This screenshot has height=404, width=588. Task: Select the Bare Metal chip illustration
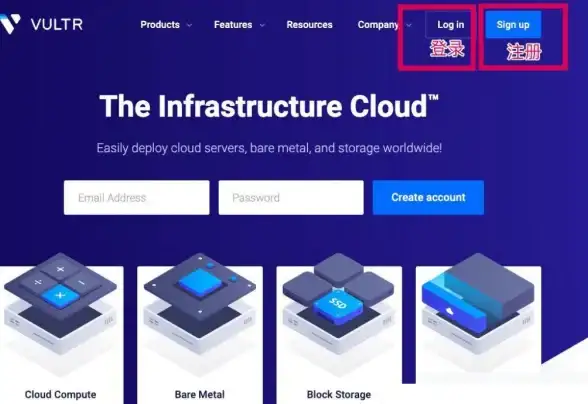pyautogui.click(x=200, y=304)
